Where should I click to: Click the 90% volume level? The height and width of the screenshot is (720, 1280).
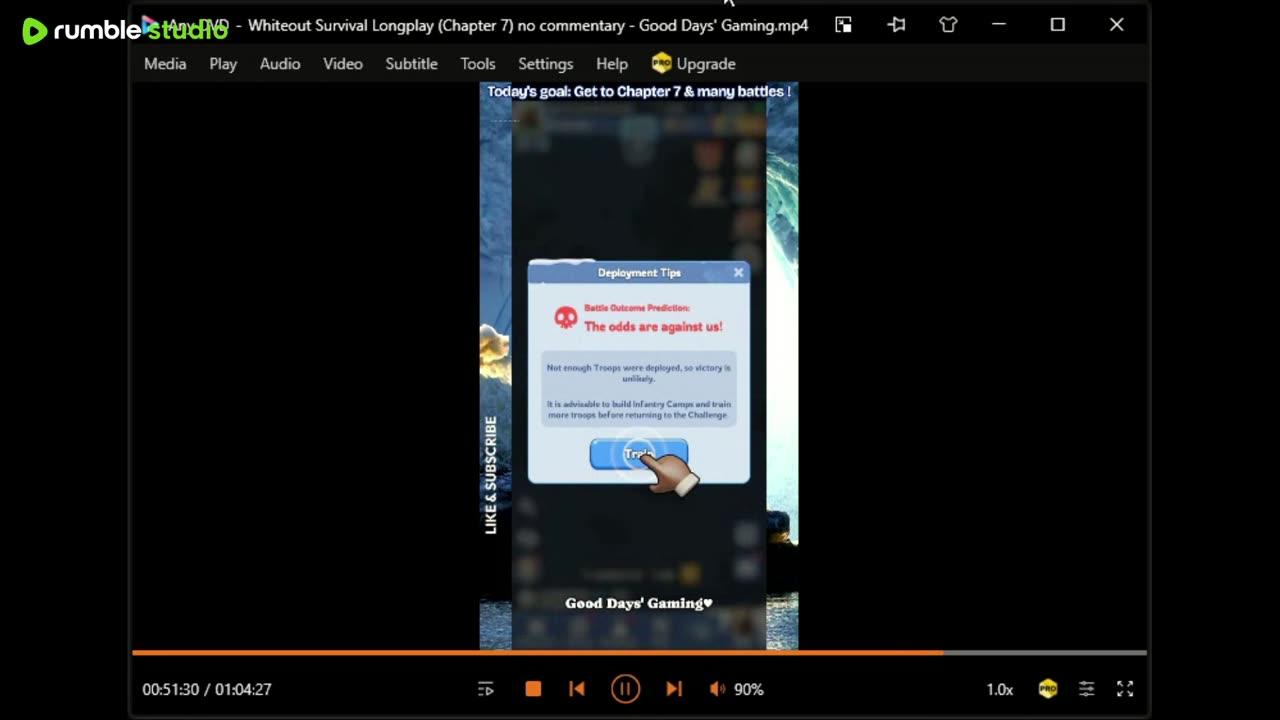coord(749,689)
